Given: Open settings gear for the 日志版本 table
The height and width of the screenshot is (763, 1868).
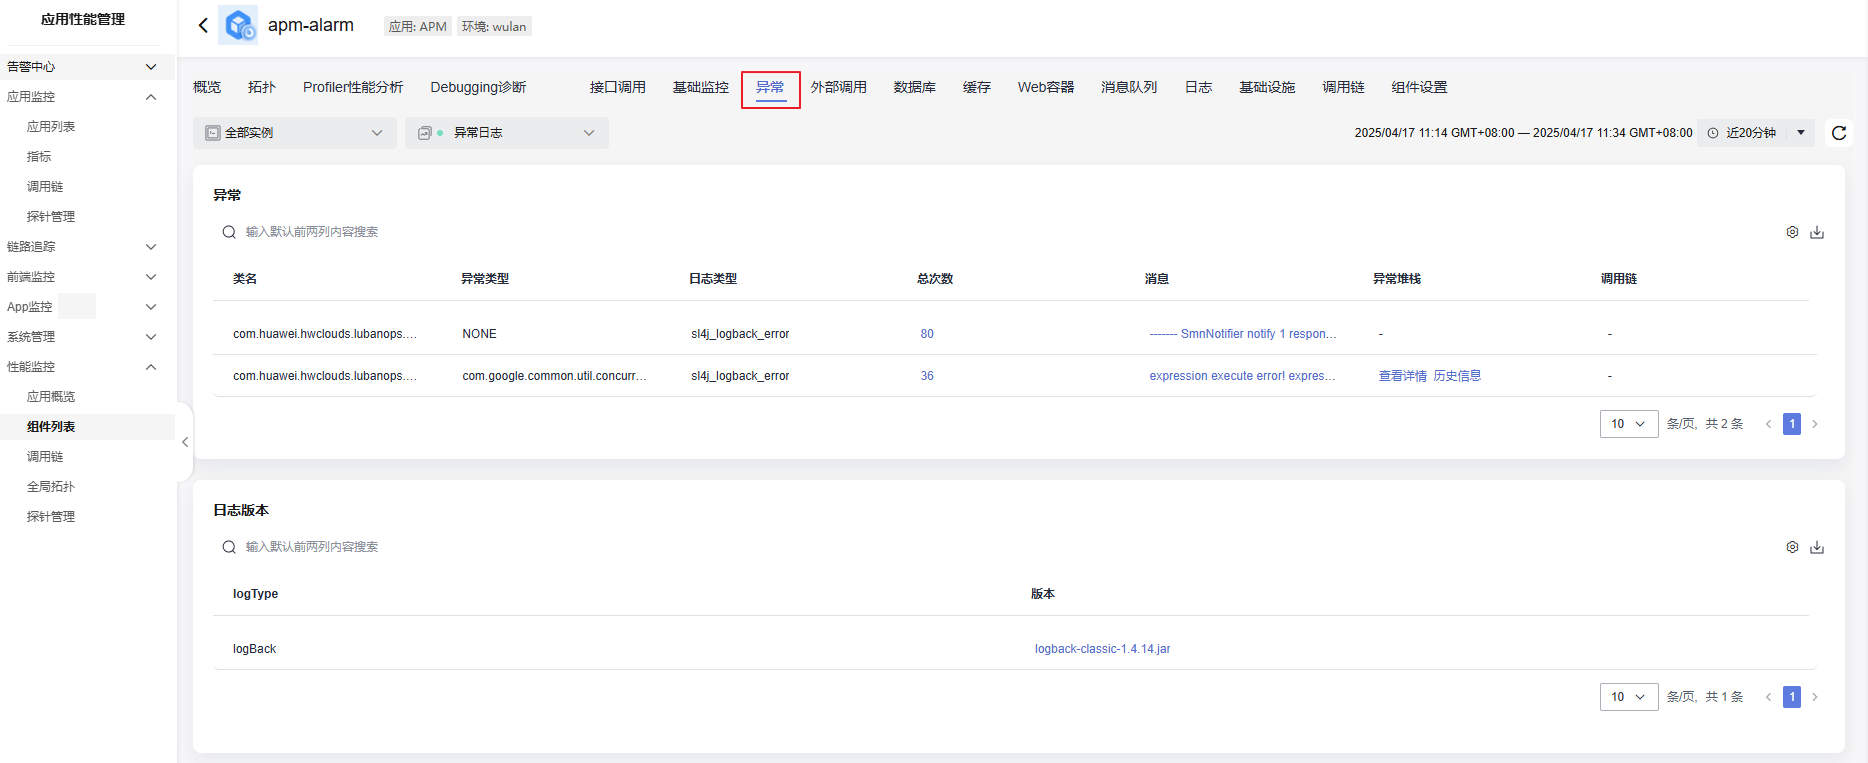Looking at the screenshot, I should click(1792, 547).
